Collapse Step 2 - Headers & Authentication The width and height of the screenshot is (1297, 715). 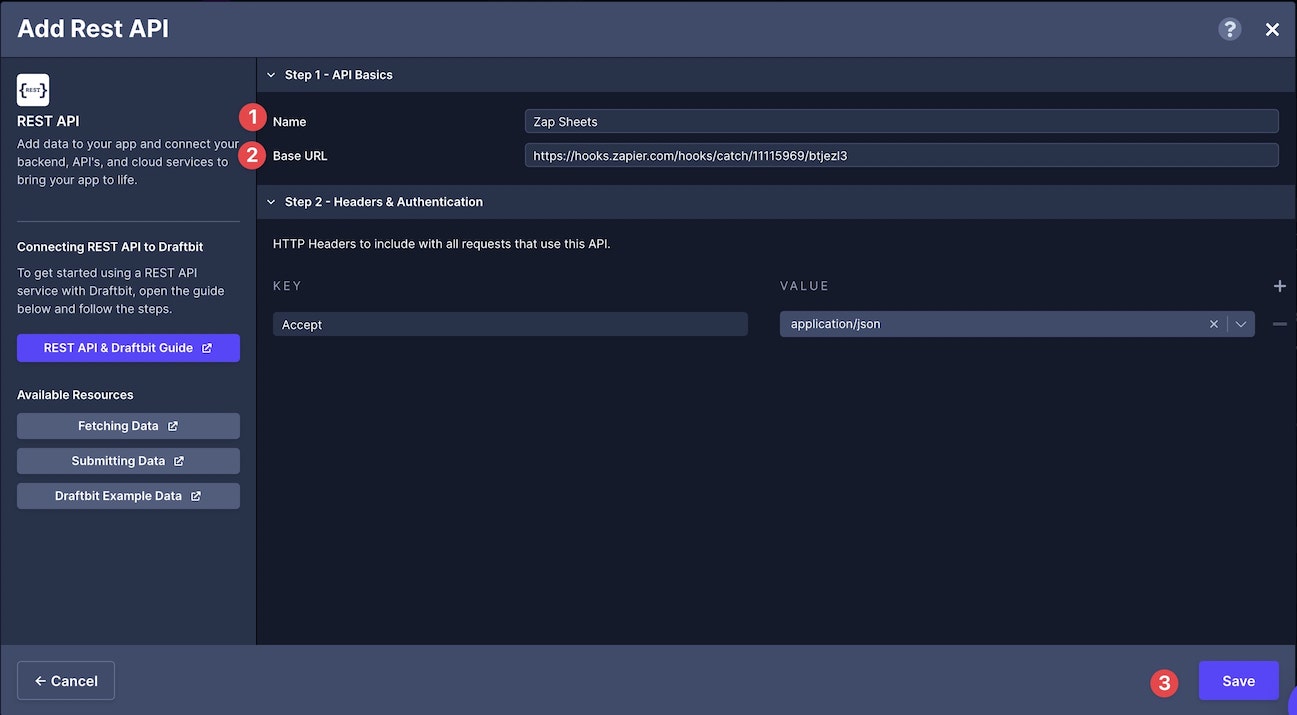click(x=270, y=202)
